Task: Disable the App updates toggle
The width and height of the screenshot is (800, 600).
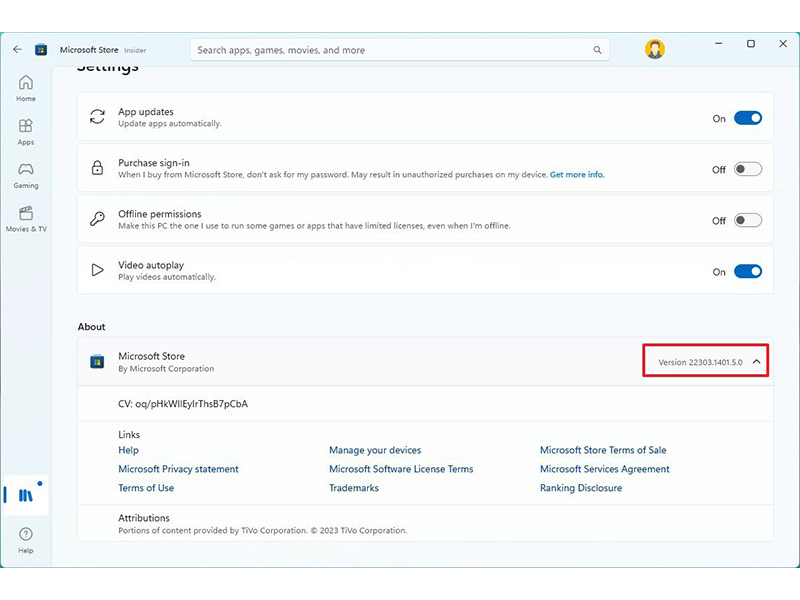Action: coord(747,118)
